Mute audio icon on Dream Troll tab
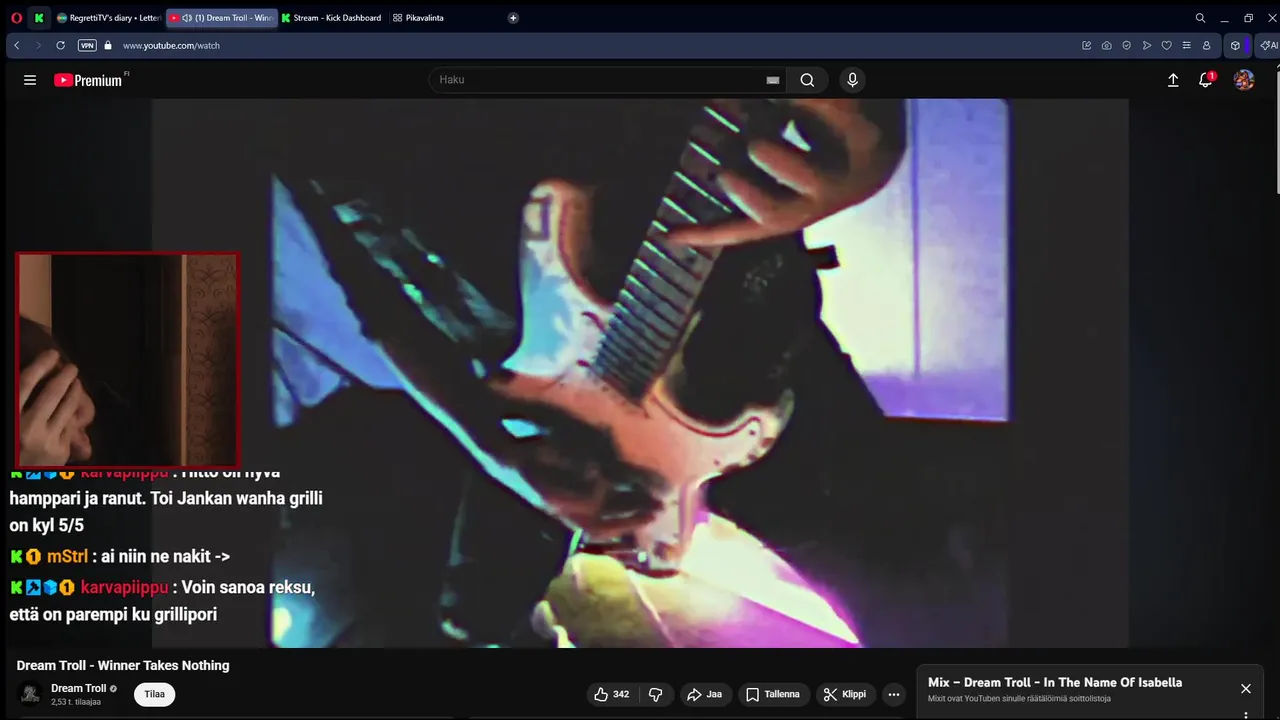1280x720 pixels. pyautogui.click(x=187, y=18)
